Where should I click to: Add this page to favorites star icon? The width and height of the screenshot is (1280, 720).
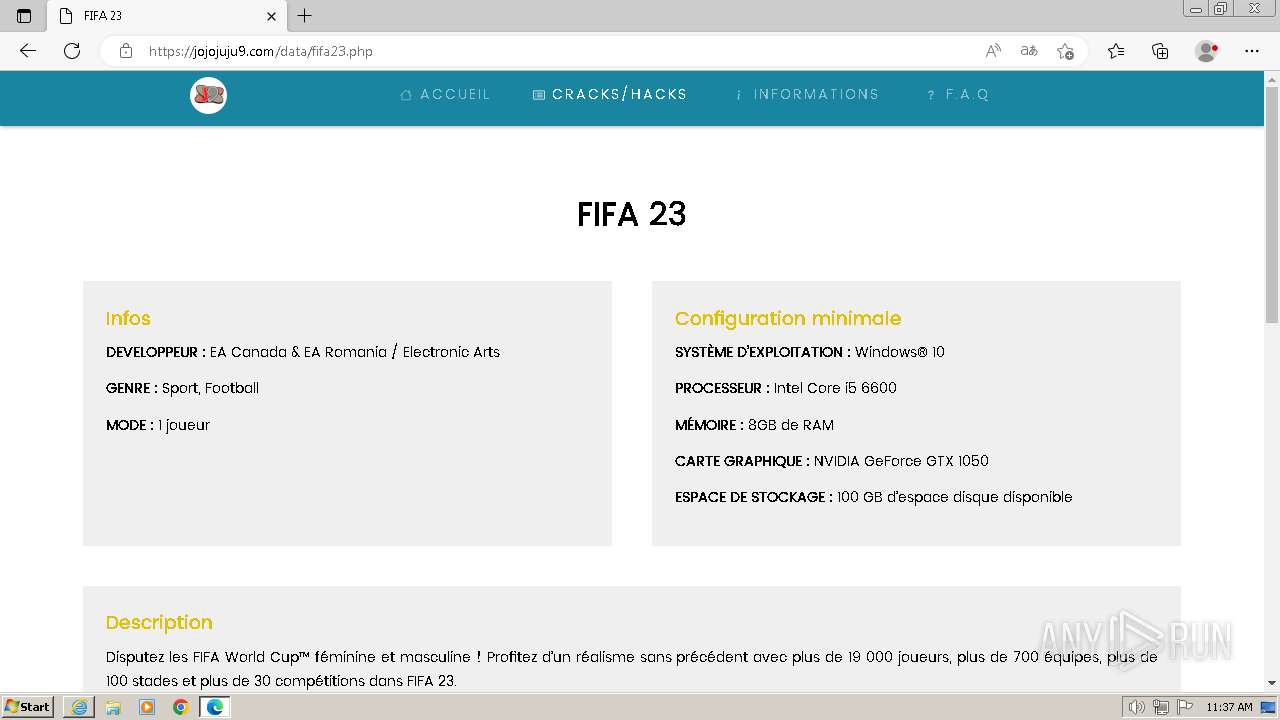coord(1065,51)
